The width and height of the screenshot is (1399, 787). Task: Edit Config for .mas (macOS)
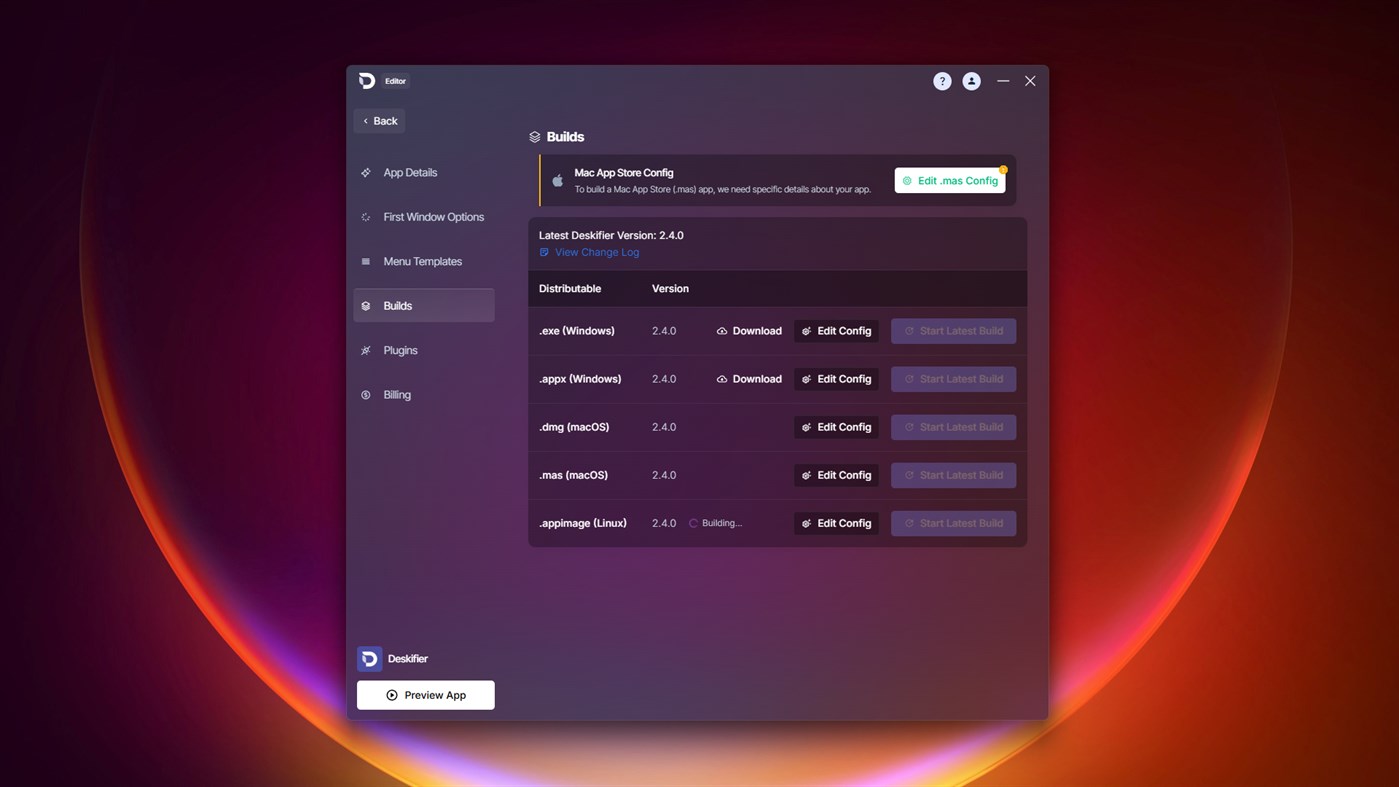click(x=836, y=475)
